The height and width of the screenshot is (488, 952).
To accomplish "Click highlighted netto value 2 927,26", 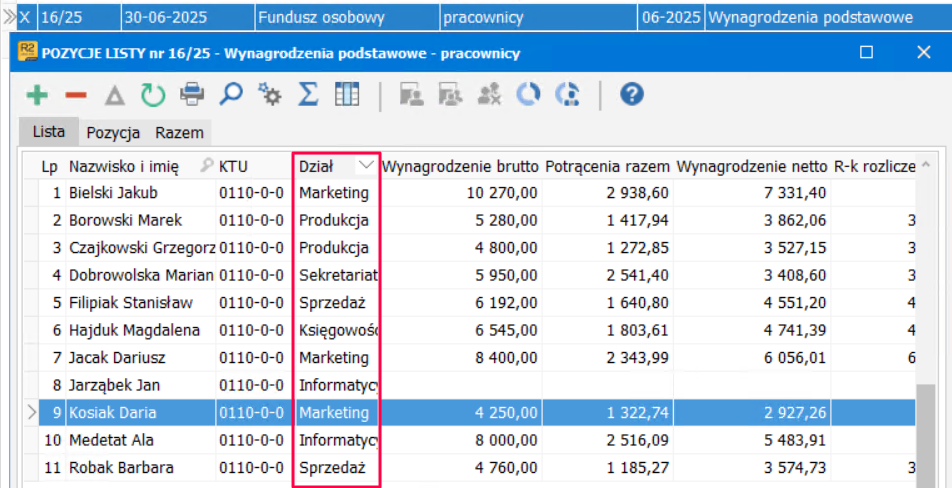I will click(x=795, y=413).
